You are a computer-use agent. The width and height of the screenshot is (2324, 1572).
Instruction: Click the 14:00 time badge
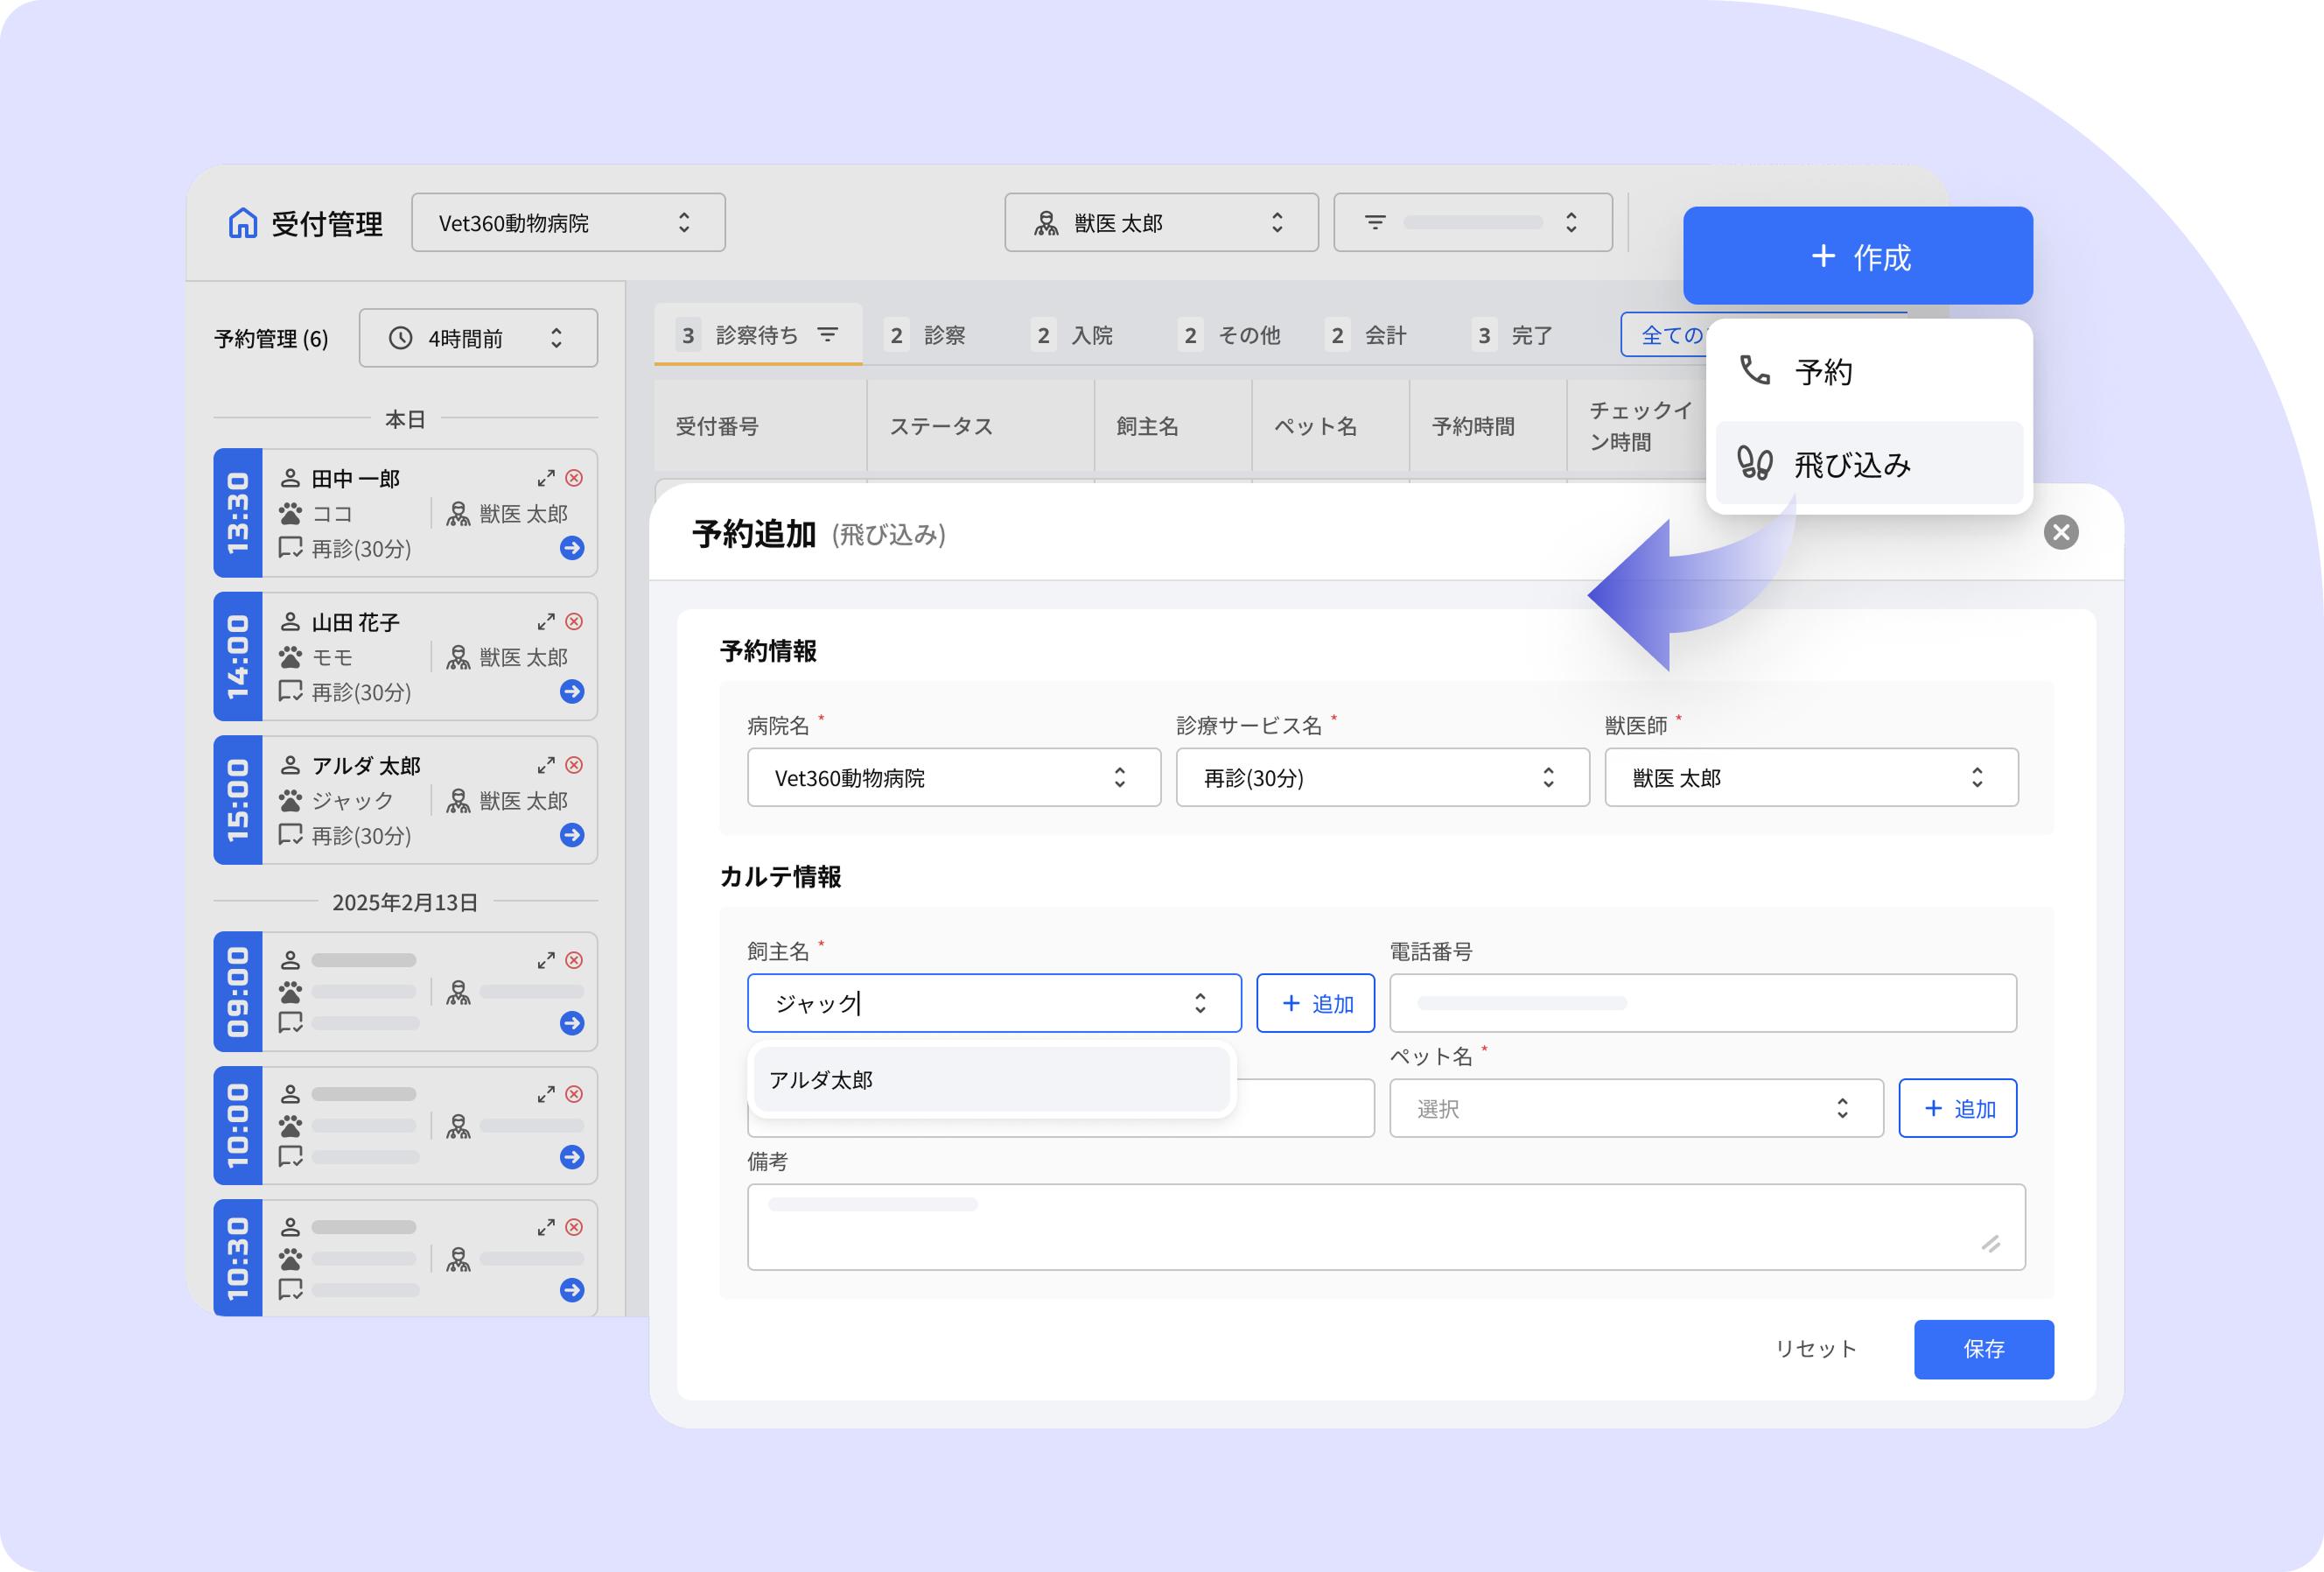pos(238,656)
